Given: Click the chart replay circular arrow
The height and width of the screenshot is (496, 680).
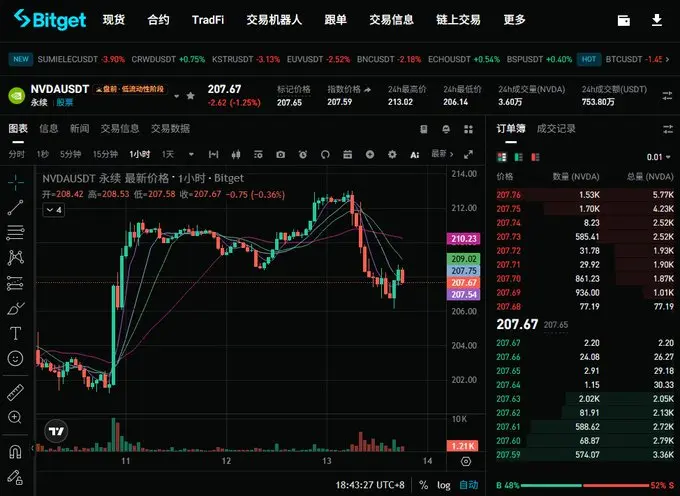Looking at the screenshot, I should (x=325, y=154).
